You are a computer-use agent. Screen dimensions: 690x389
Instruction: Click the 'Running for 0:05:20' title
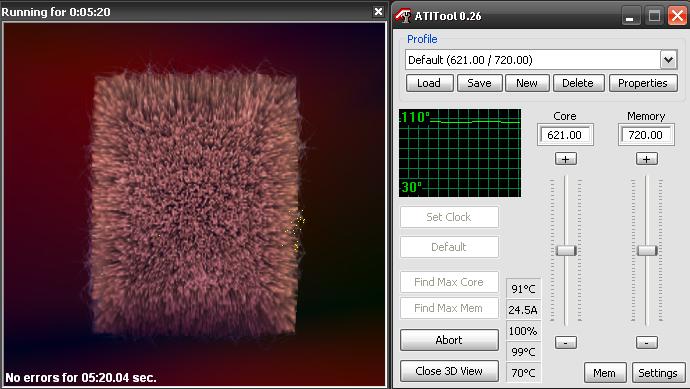[56, 12]
